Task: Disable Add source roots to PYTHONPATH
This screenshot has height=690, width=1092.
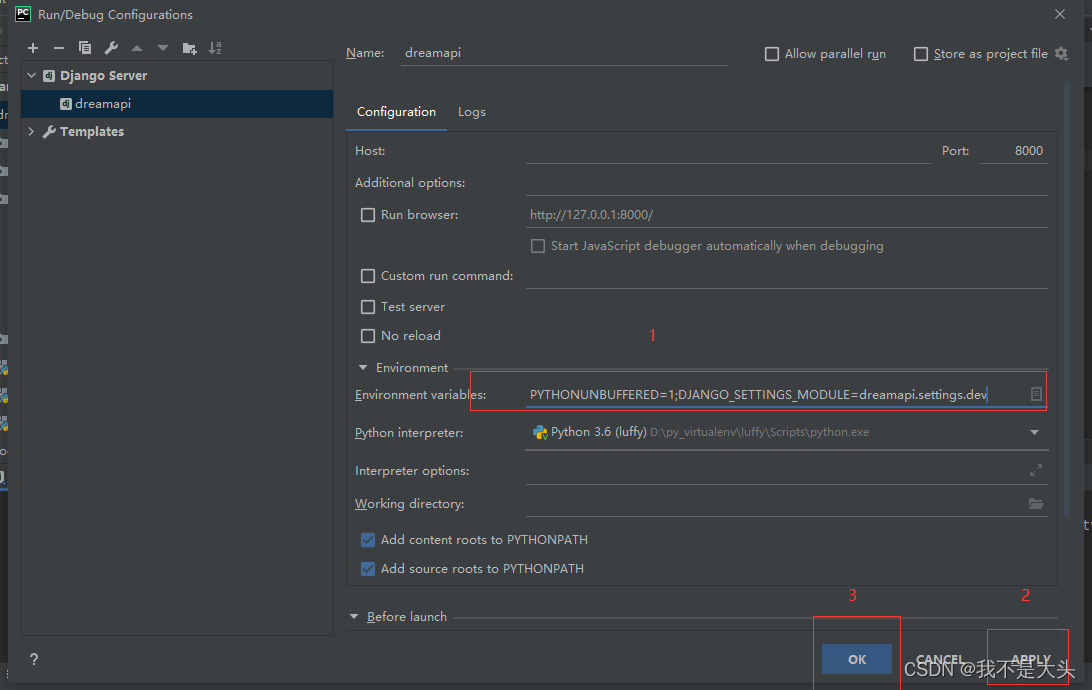Action: click(x=368, y=568)
